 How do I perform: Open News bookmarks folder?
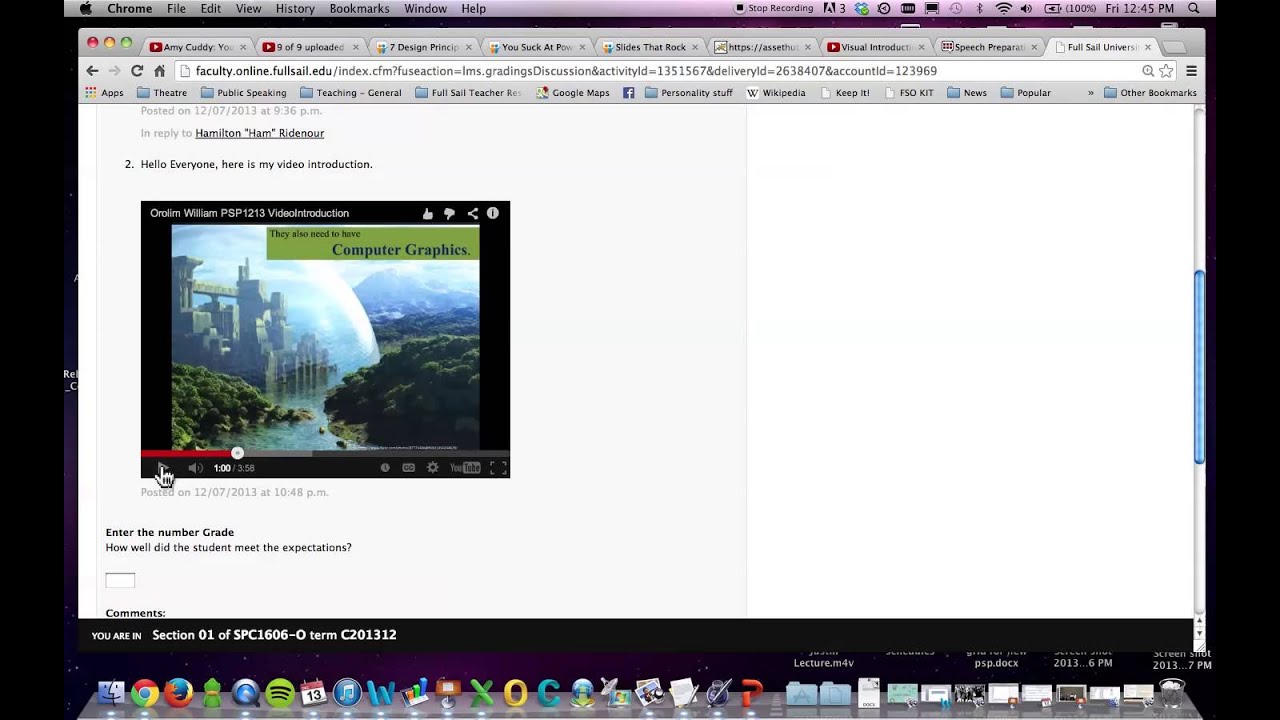pyautogui.click(x=967, y=93)
